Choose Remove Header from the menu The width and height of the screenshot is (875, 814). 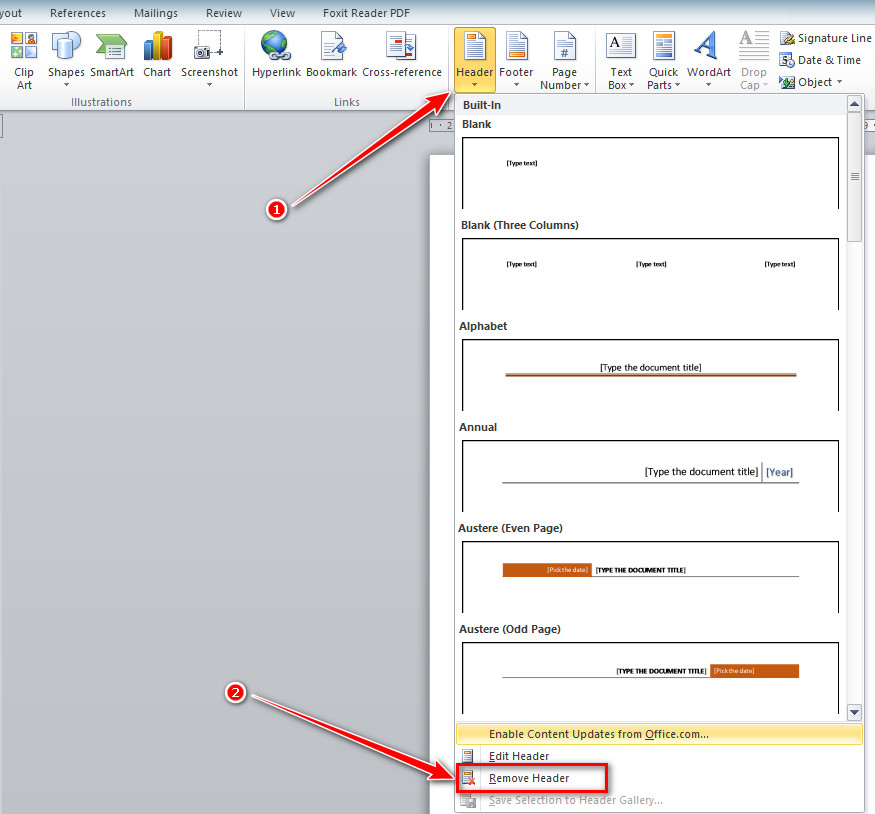point(529,778)
